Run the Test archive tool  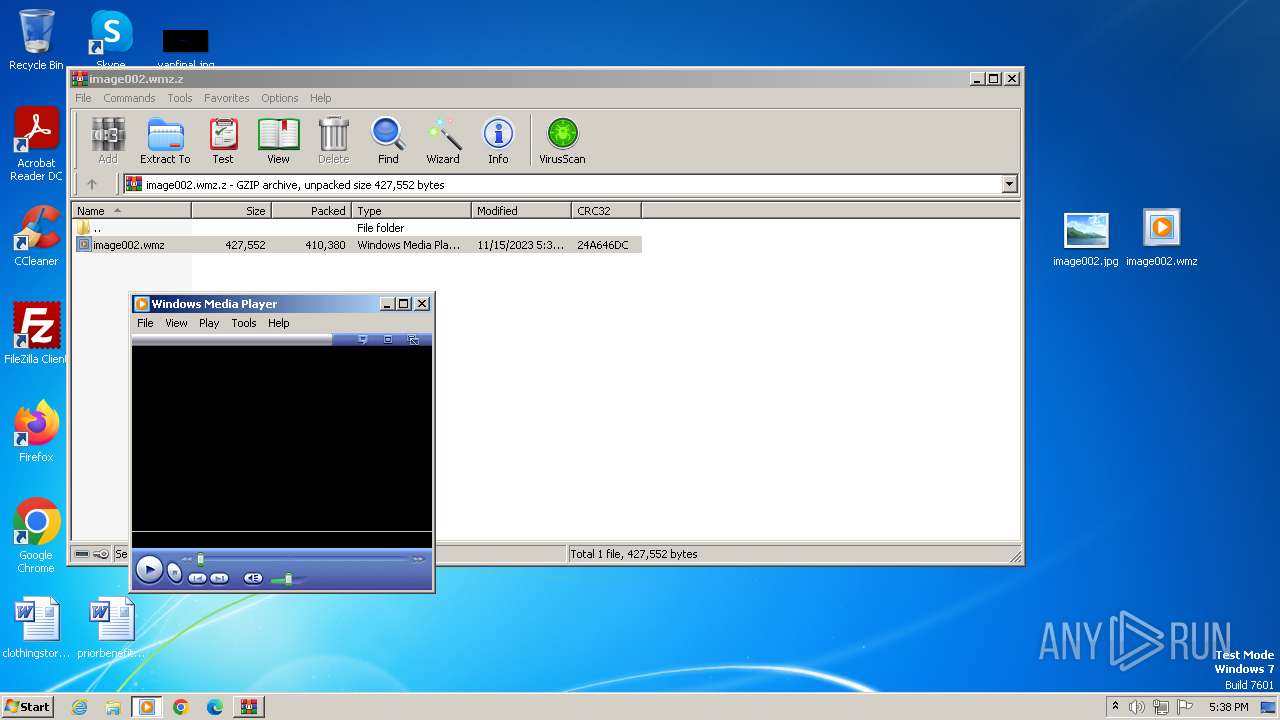(x=223, y=141)
